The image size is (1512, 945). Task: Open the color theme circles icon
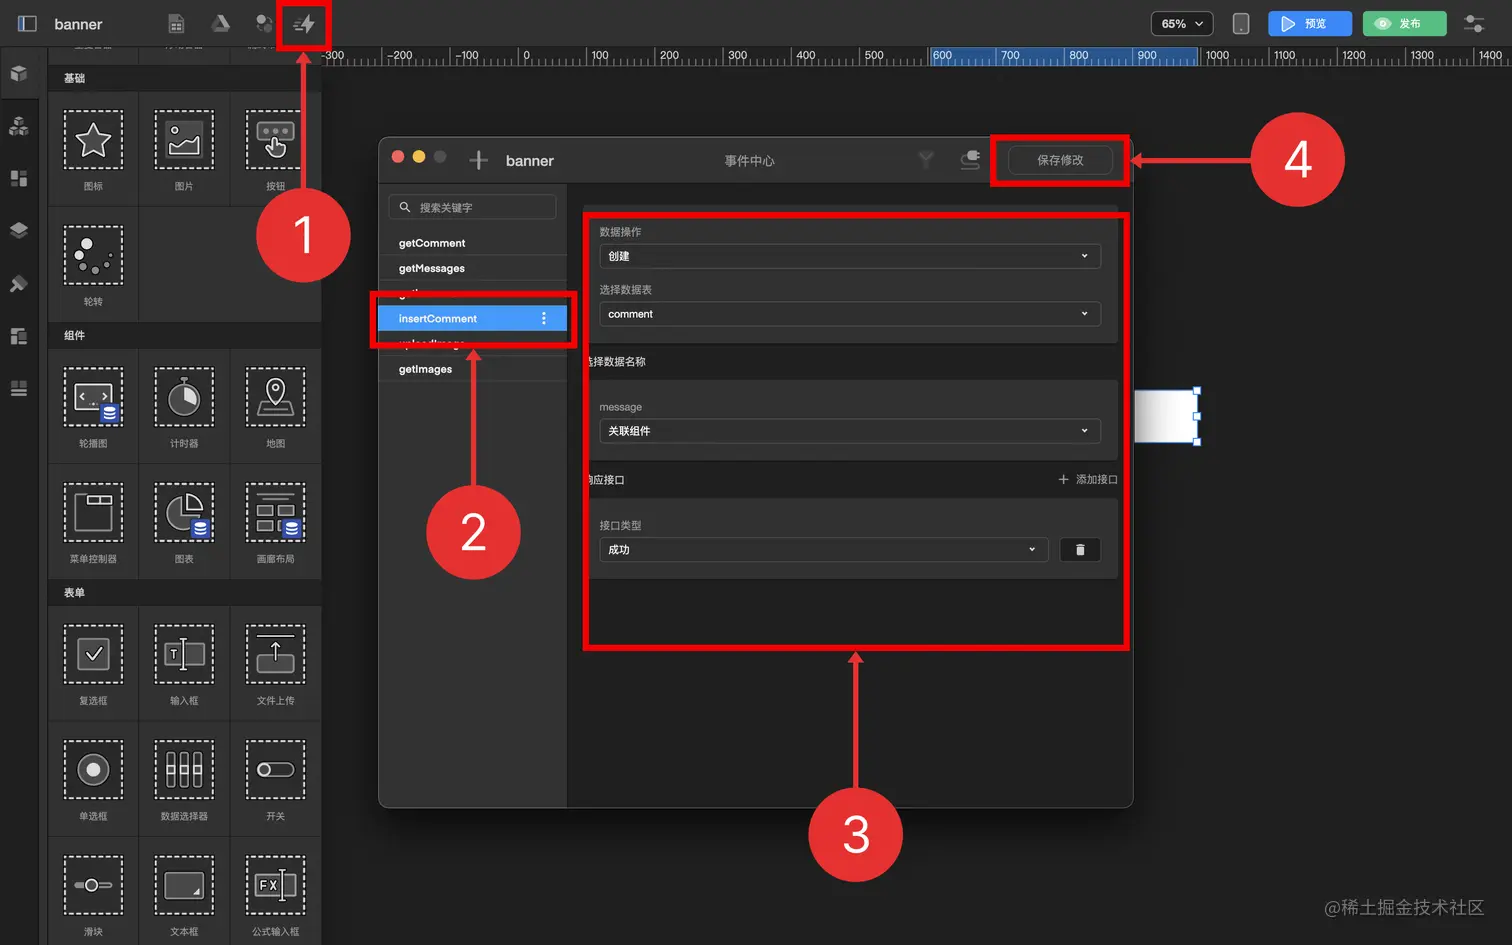coord(263,23)
